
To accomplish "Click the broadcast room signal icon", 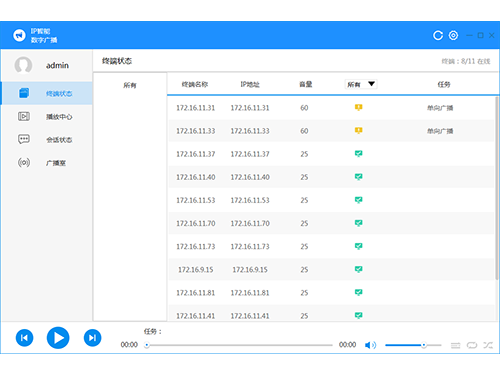I will point(24,163).
